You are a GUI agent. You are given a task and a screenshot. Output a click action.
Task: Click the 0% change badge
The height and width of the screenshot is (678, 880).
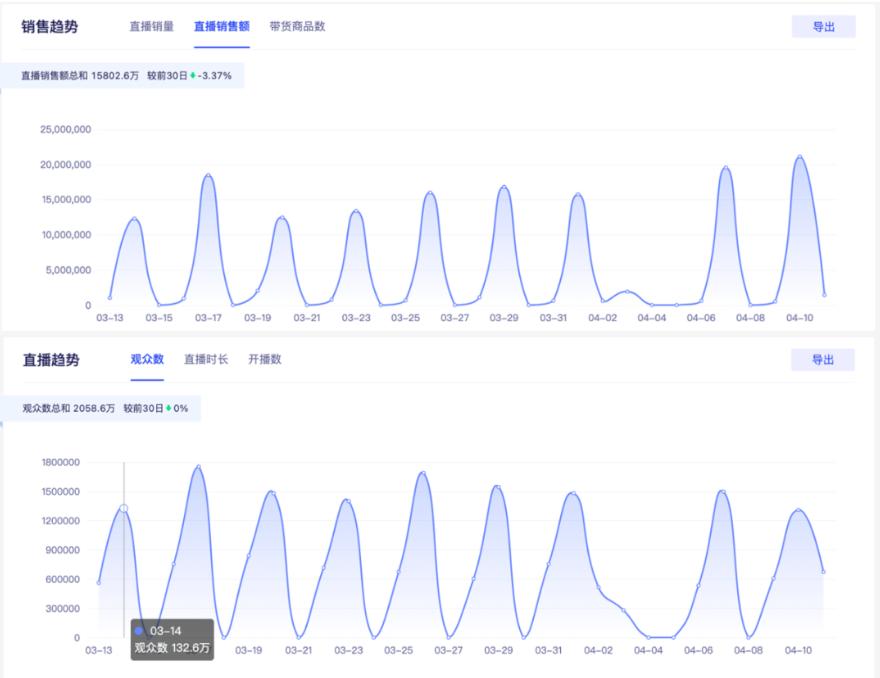183,407
